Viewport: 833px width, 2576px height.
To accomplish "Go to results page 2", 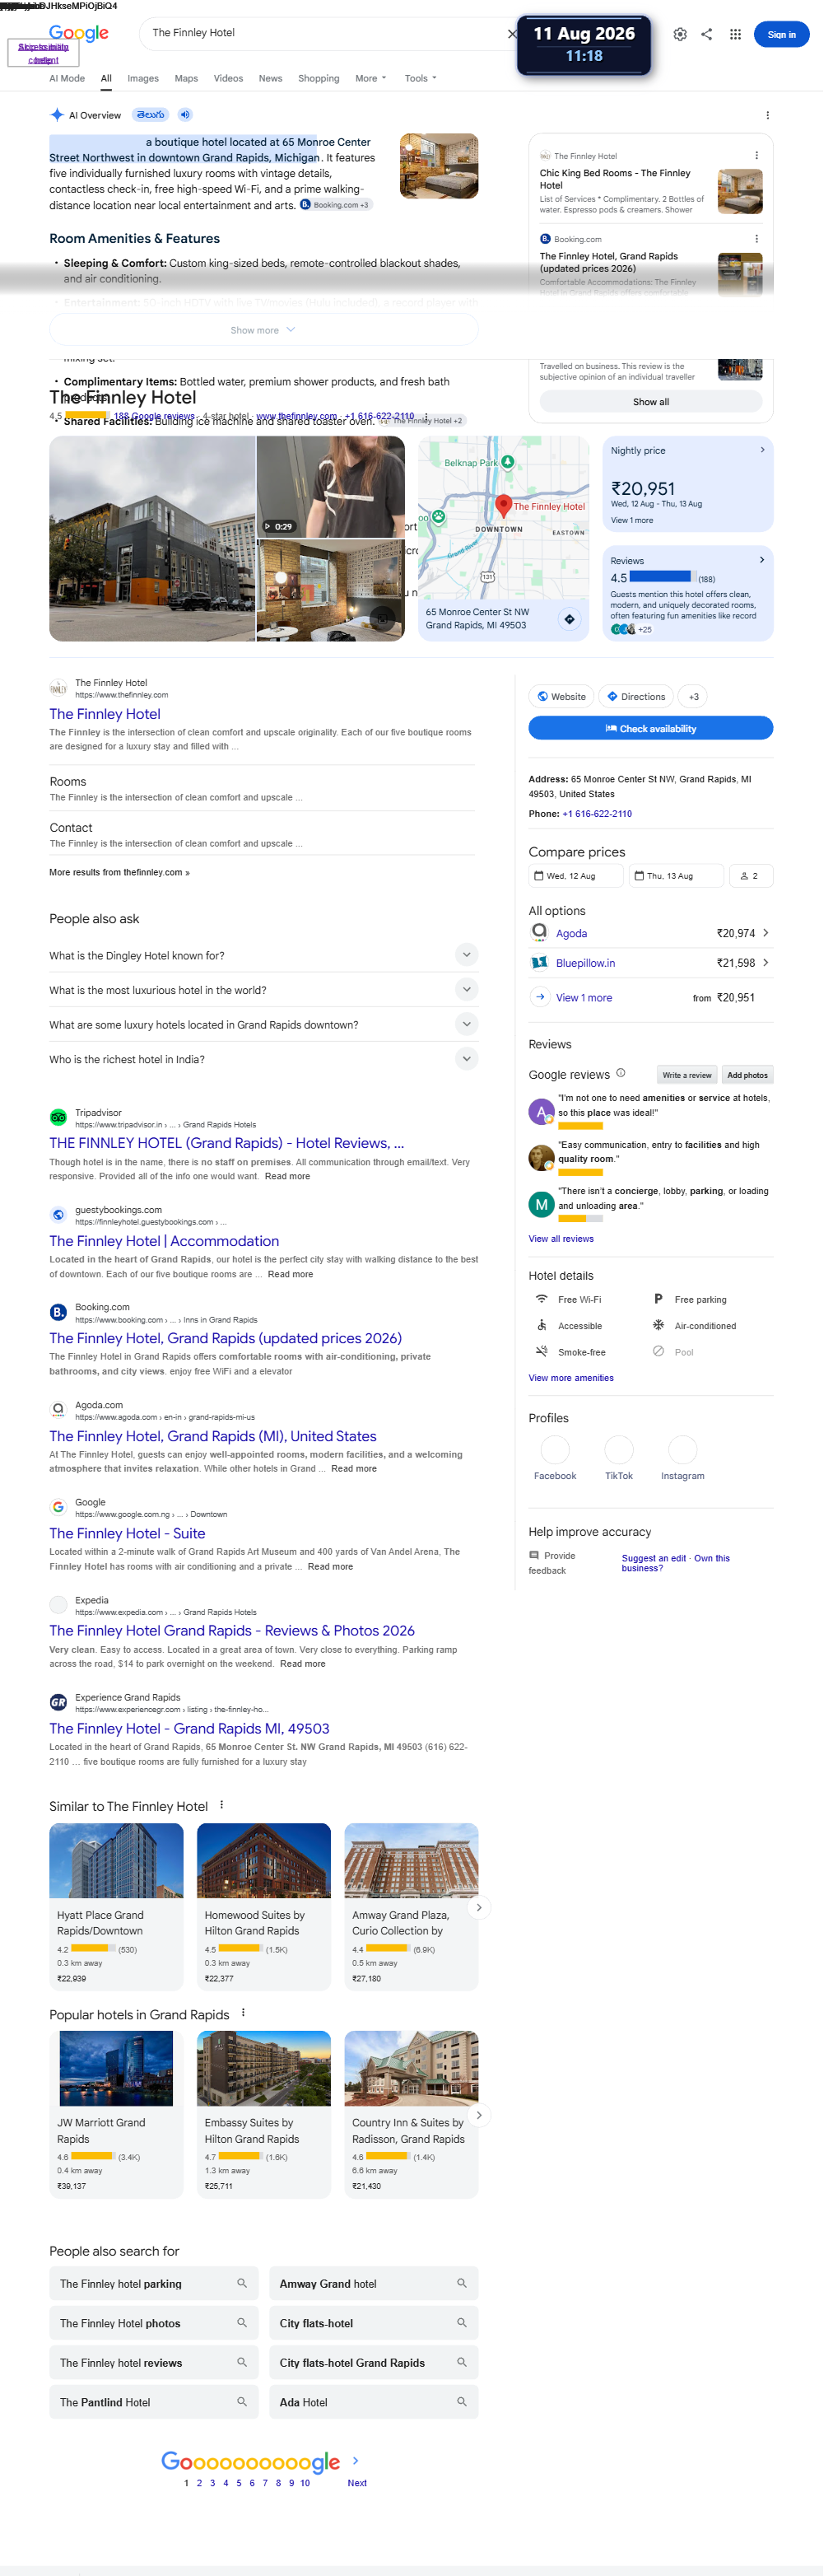I will coord(199,2482).
